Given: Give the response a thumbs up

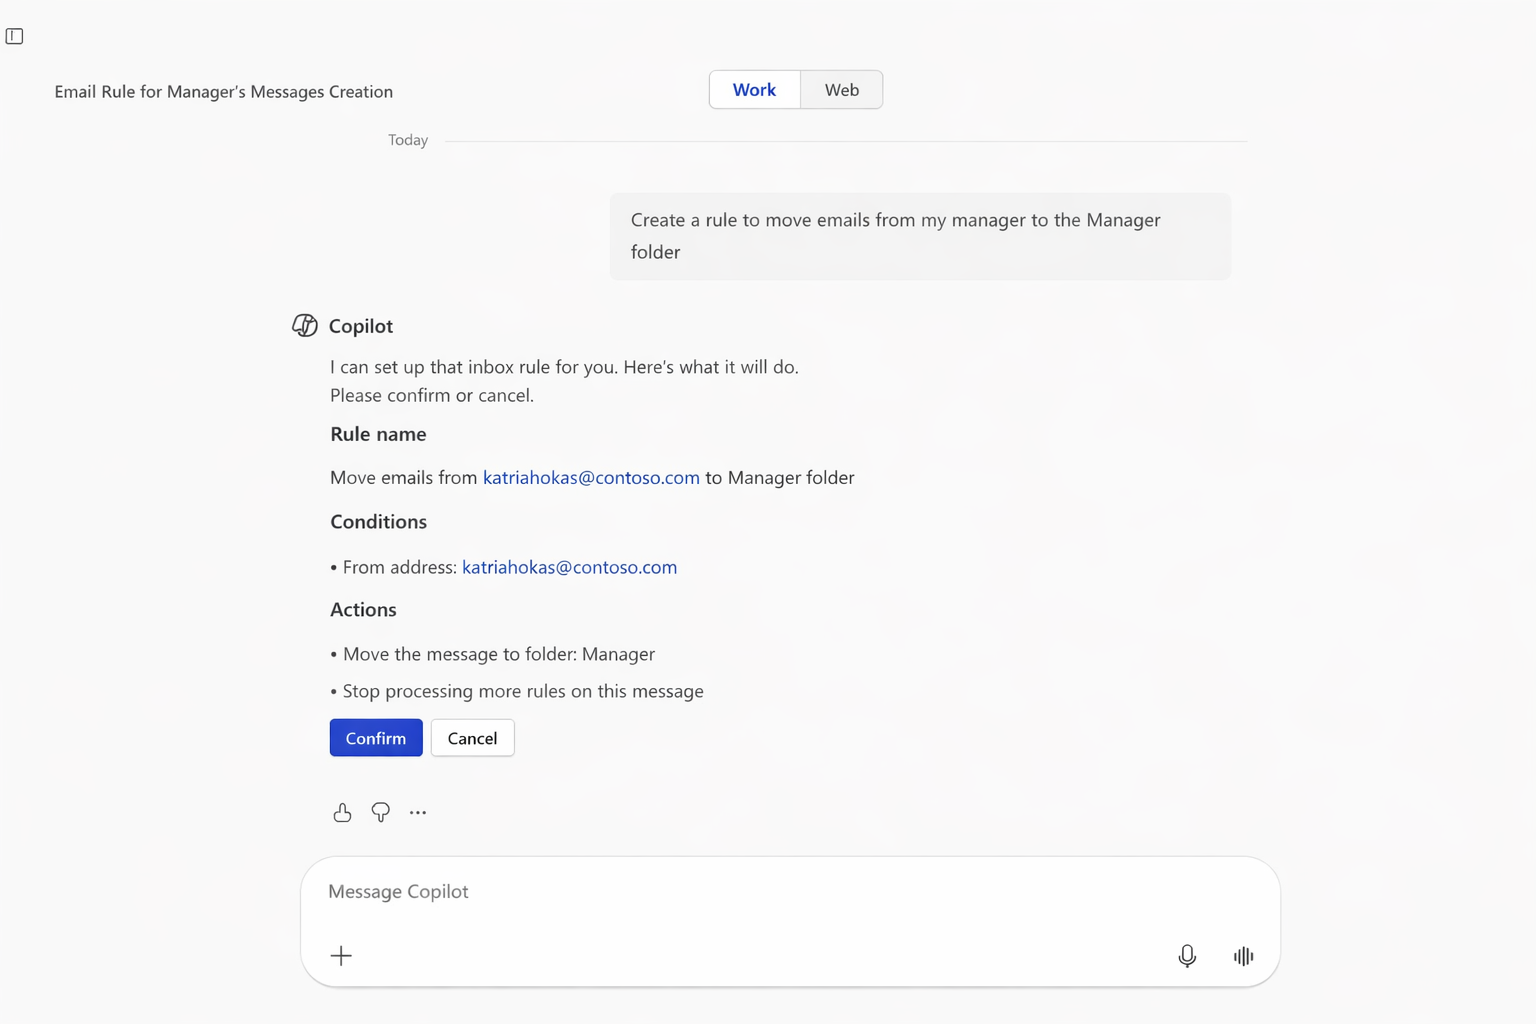Looking at the screenshot, I should tap(342, 813).
